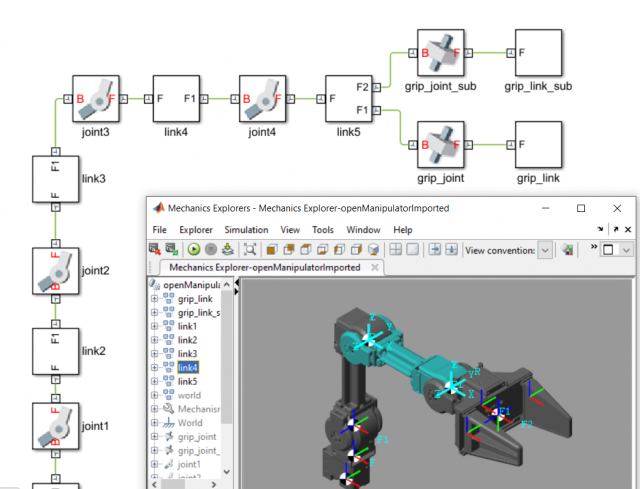This screenshot has width=640, height=489.
Task: Select the openManipula root tree item
Action: tap(192, 285)
